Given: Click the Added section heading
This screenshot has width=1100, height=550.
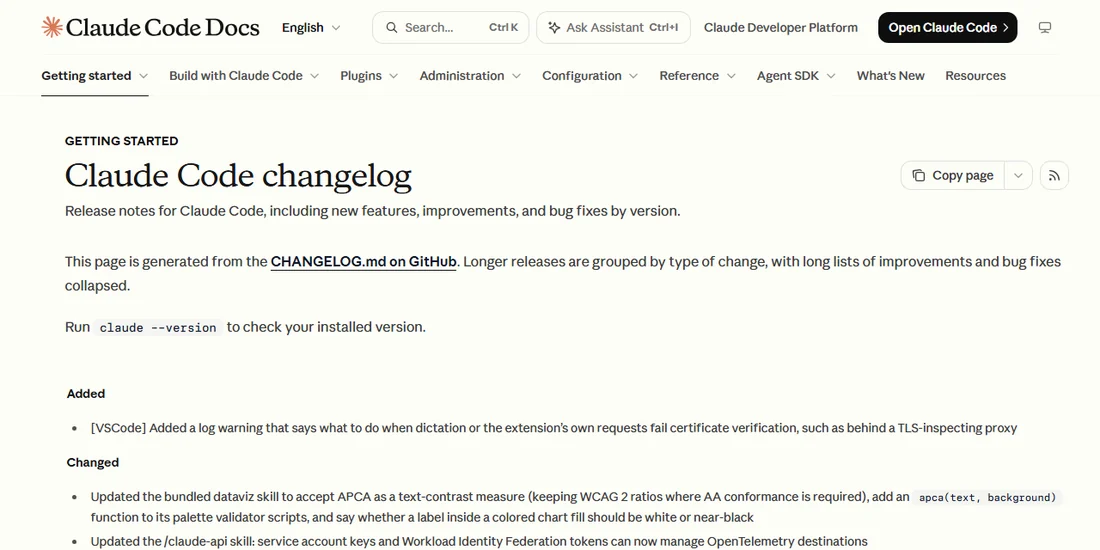Looking at the screenshot, I should tap(86, 394).
